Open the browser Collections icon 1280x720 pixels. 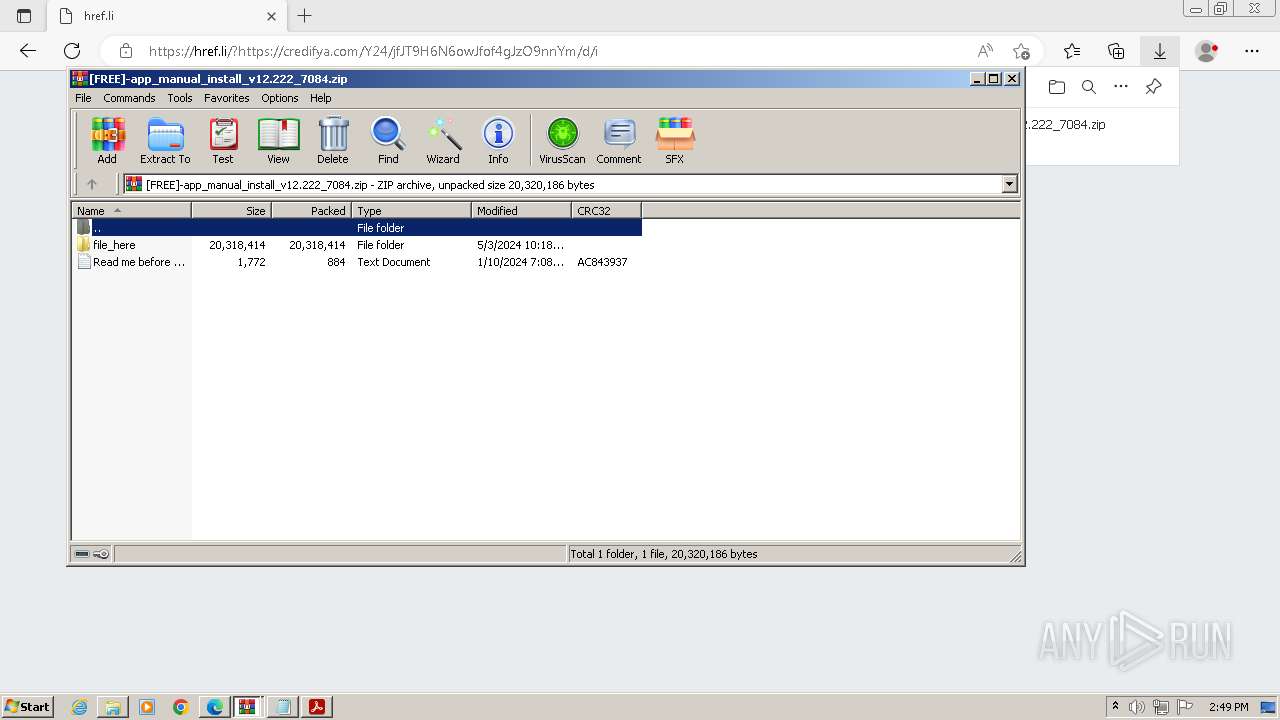[x=1116, y=51]
